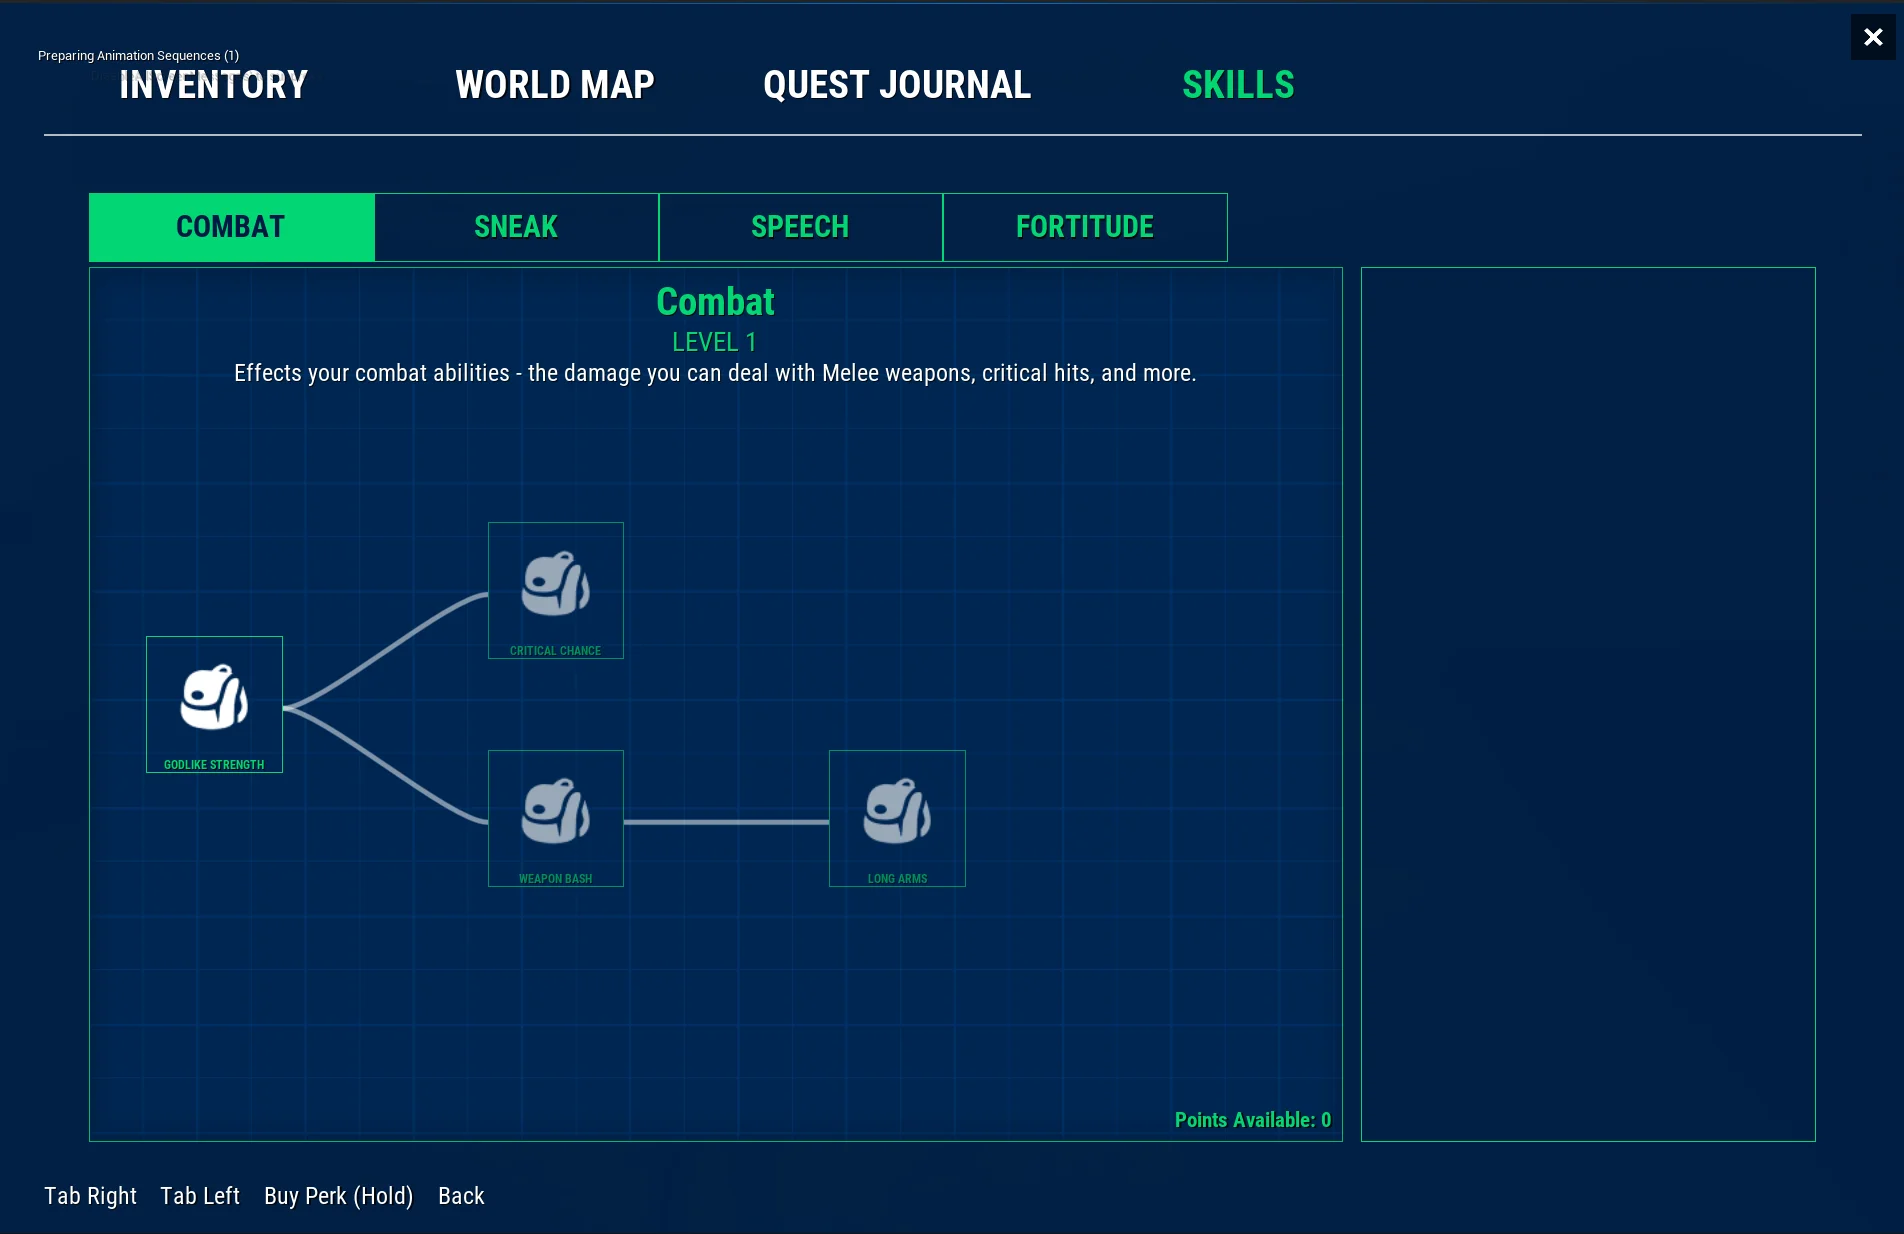Click the Combat panel title
1904x1234 pixels.
(x=715, y=301)
